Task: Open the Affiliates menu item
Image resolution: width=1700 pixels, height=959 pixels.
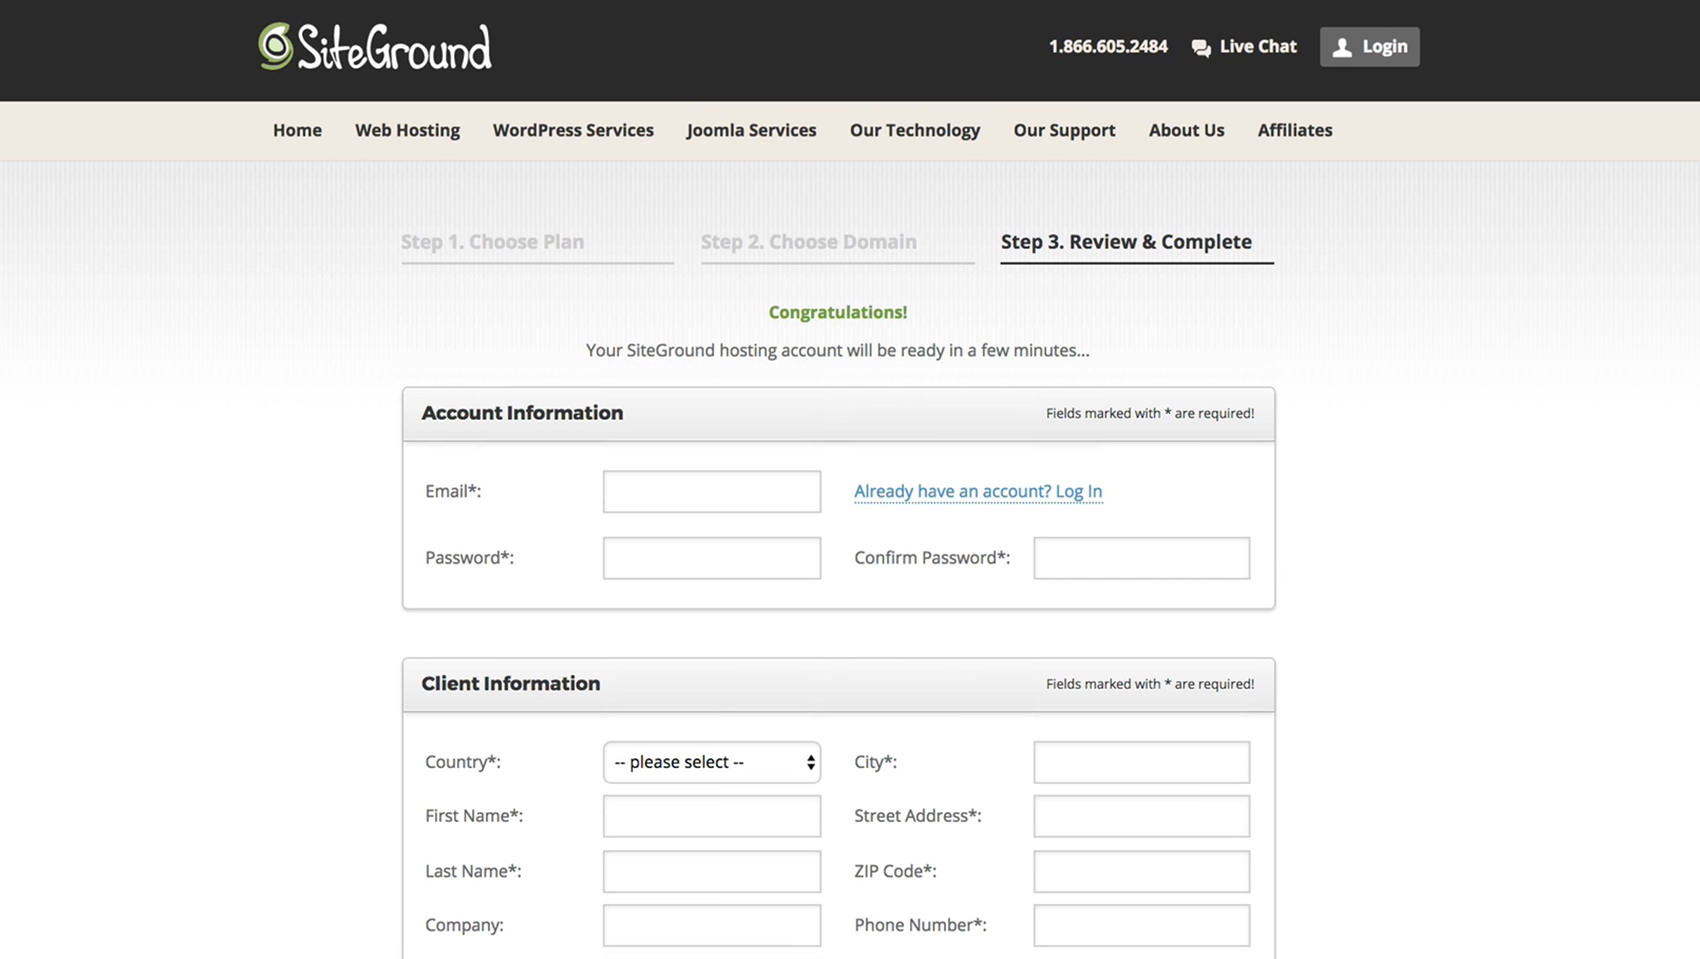Action: pos(1295,130)
